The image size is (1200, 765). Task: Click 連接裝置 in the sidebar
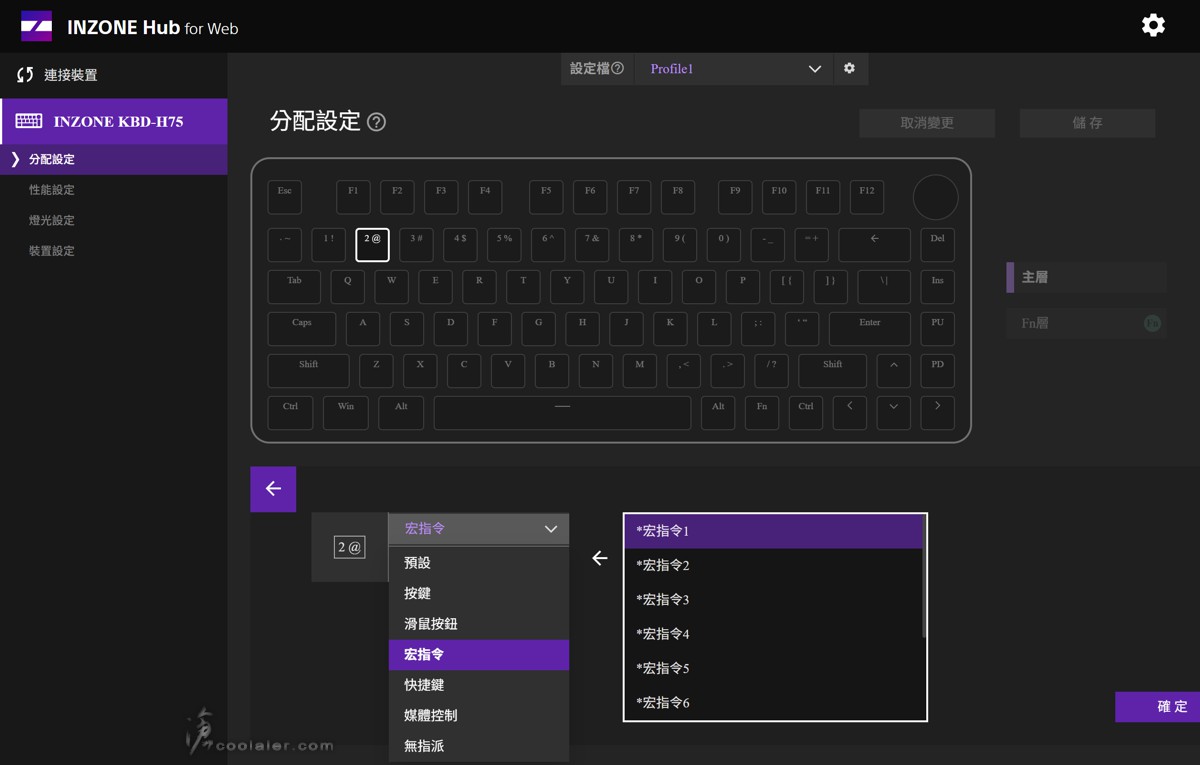(x=70, y=75)
